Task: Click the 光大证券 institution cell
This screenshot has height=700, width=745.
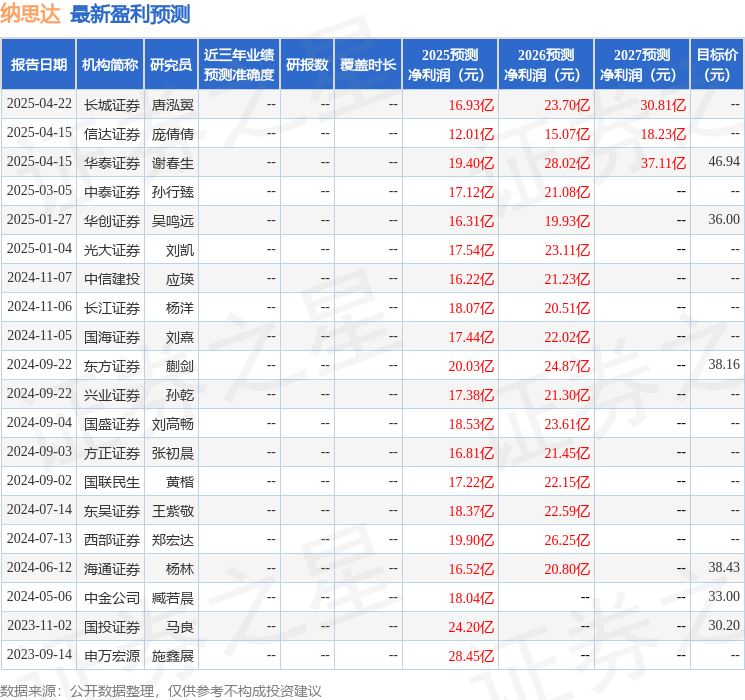Action: (x=112, y=250)
